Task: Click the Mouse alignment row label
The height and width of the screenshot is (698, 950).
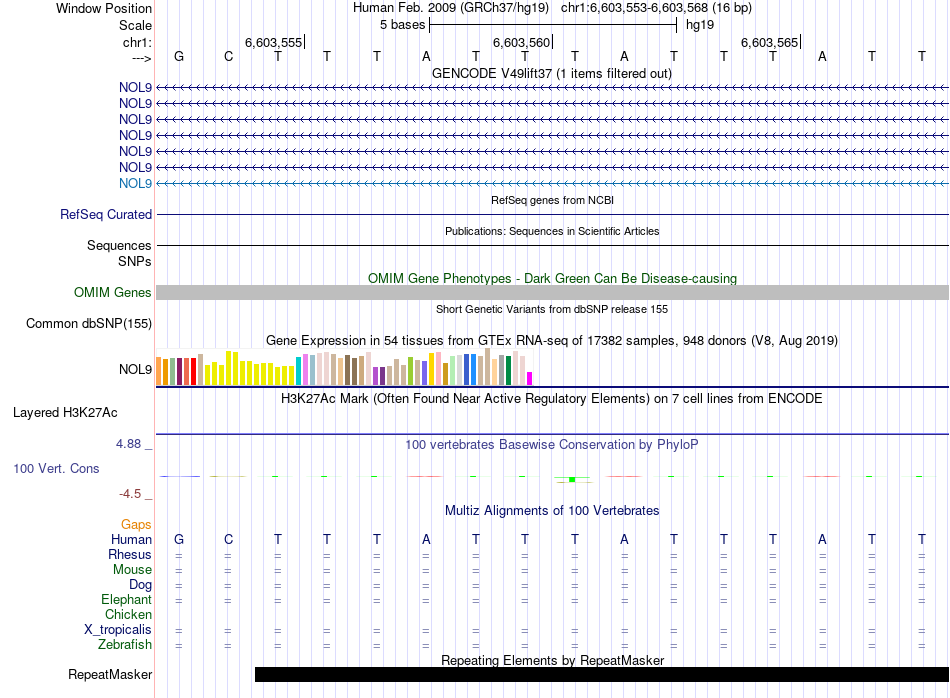Action: tap(132, 570)
